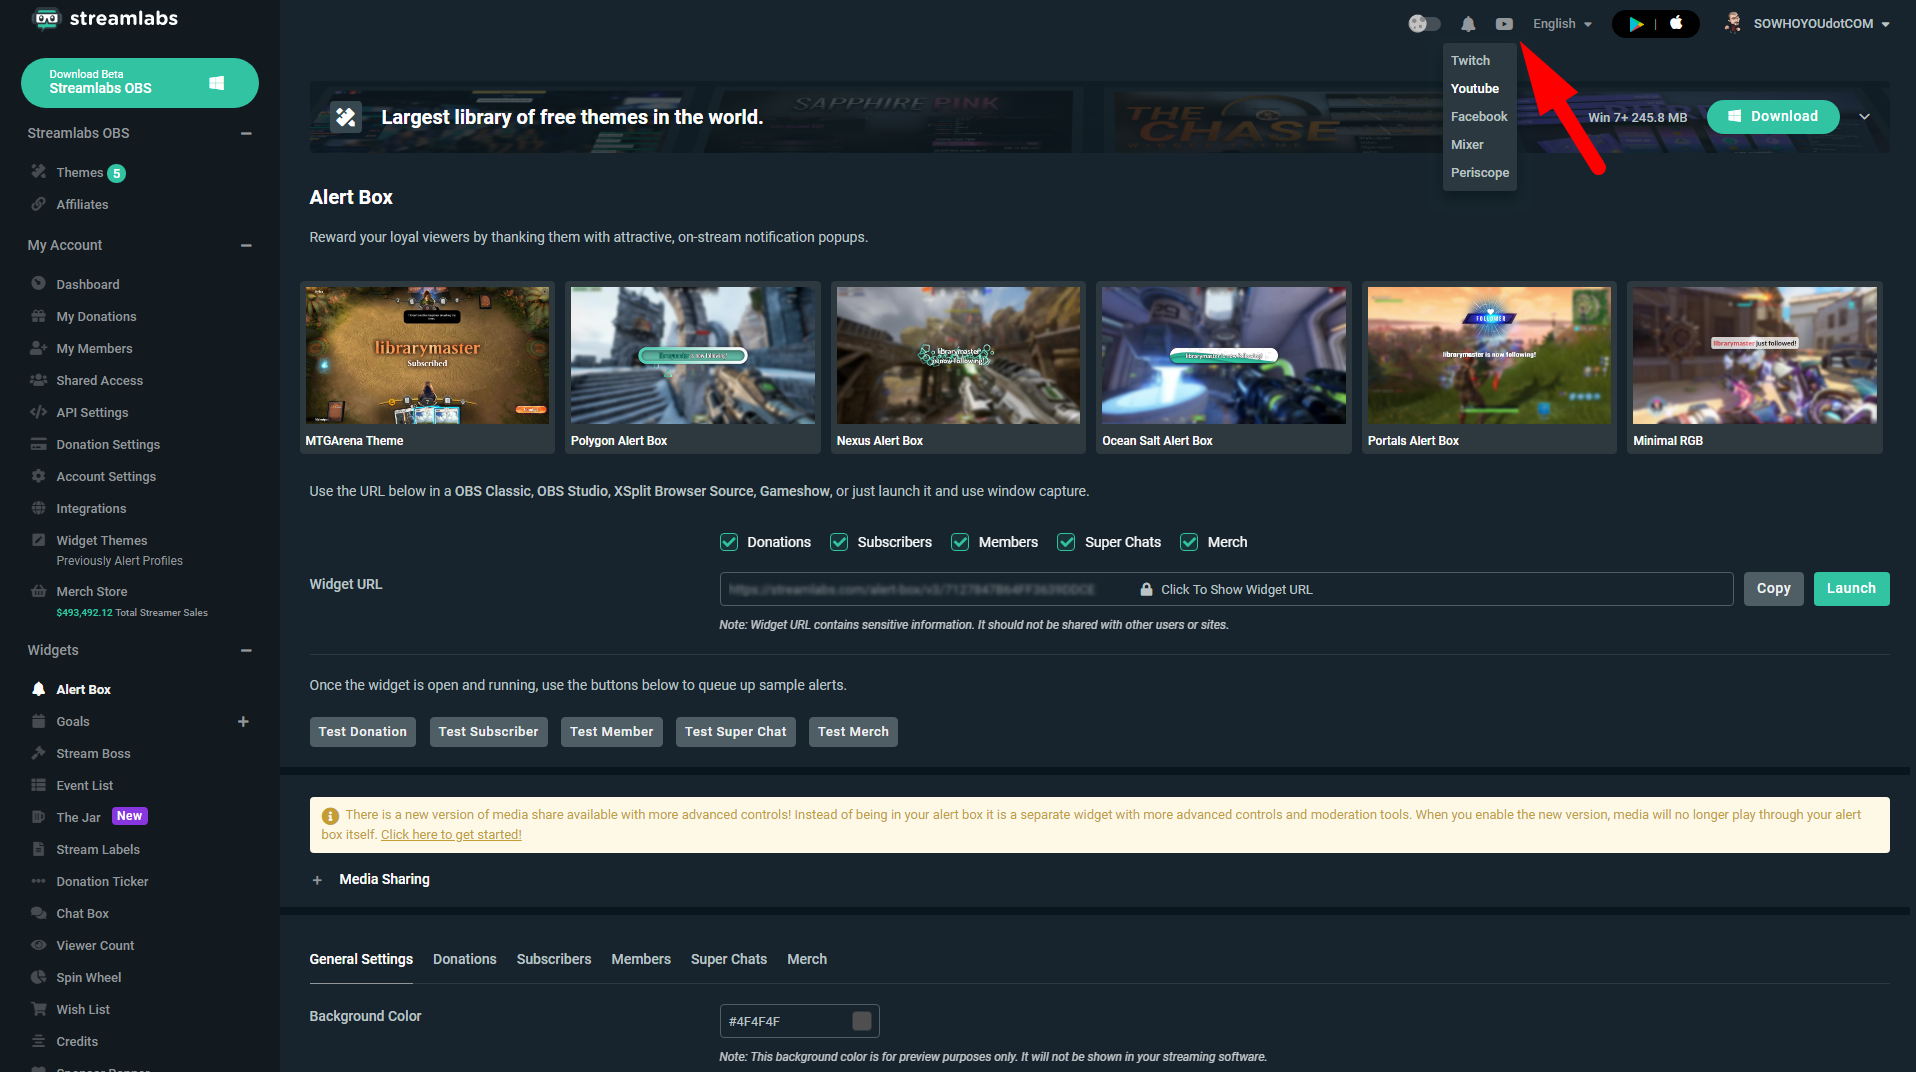The width and height of the screenshot is (1916, 1072).
Task: Switch to the Subscribers settings tab
Action: tap(553, 959)
